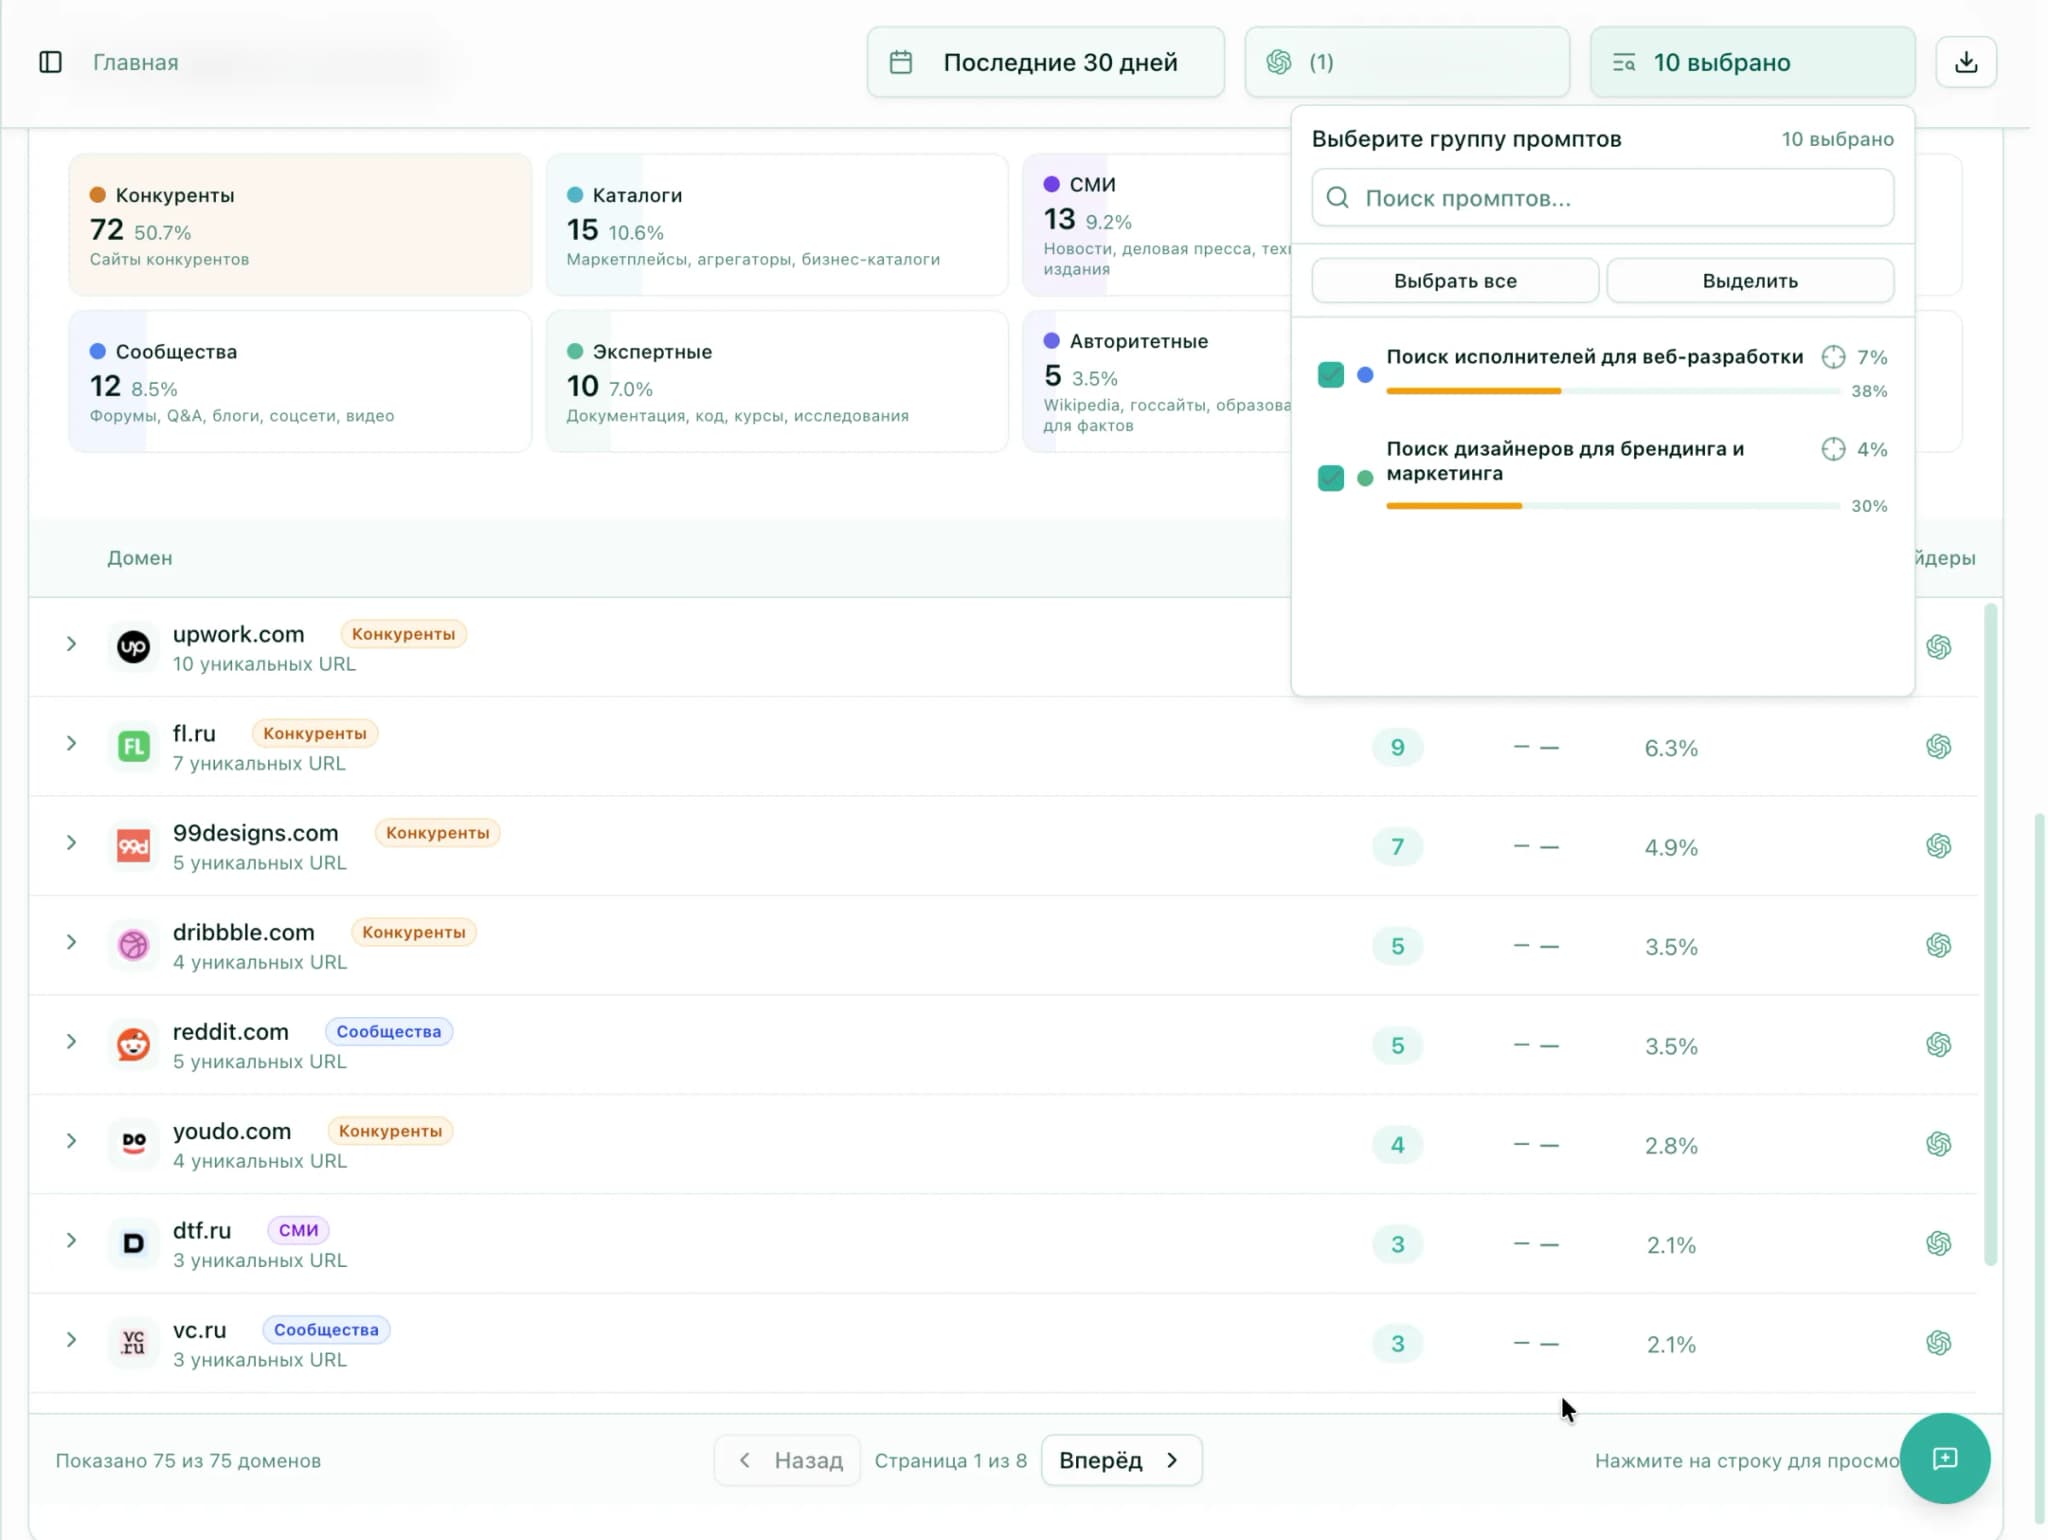The width and height of the screenshot is (2048, 1540).
Task: Click the Главная breadcrumb
Action: coord(134,62)
